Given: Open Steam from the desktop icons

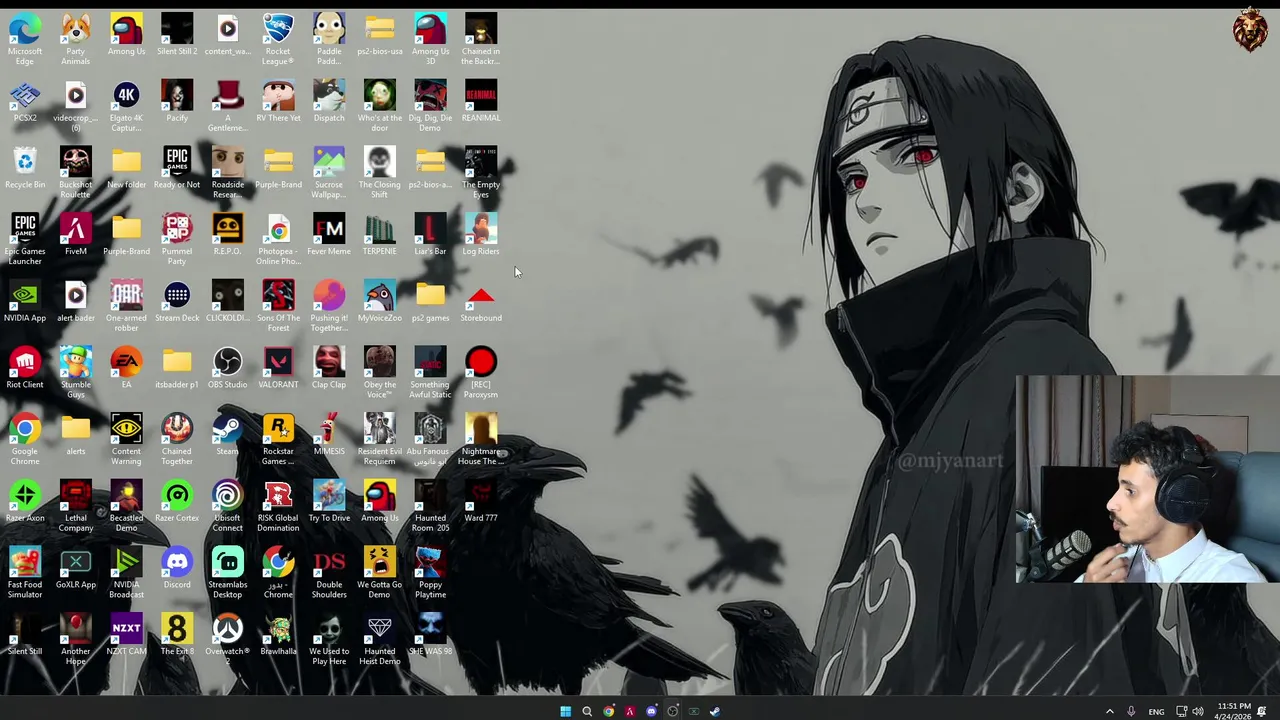Looking at the screenshot, I should [228, 435].
